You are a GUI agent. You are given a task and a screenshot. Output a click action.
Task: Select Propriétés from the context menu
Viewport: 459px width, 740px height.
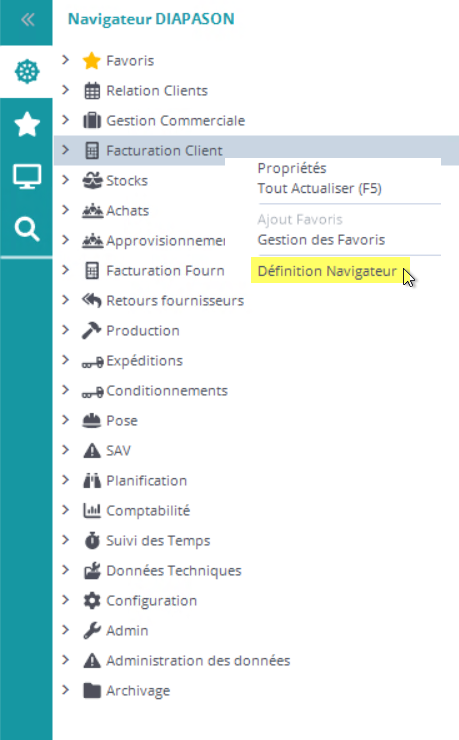[292, 168]
